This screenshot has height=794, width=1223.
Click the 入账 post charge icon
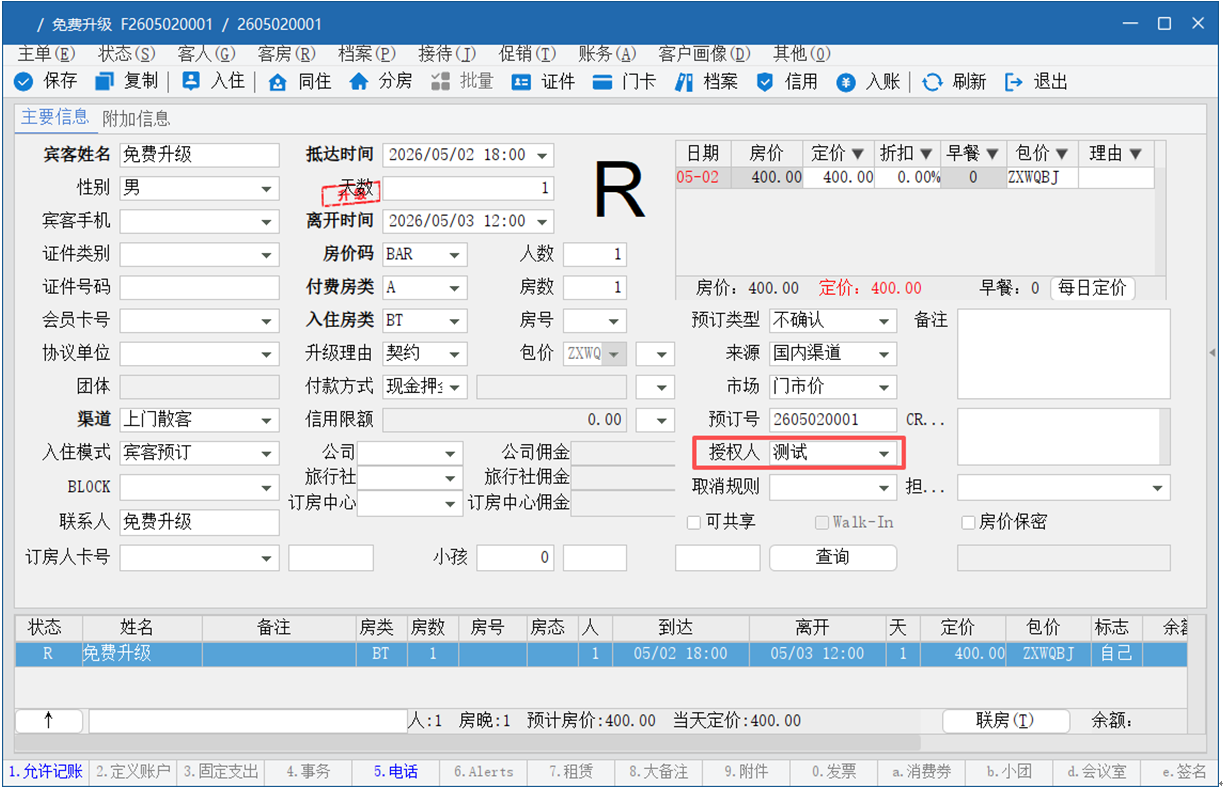tap(846, 82)
